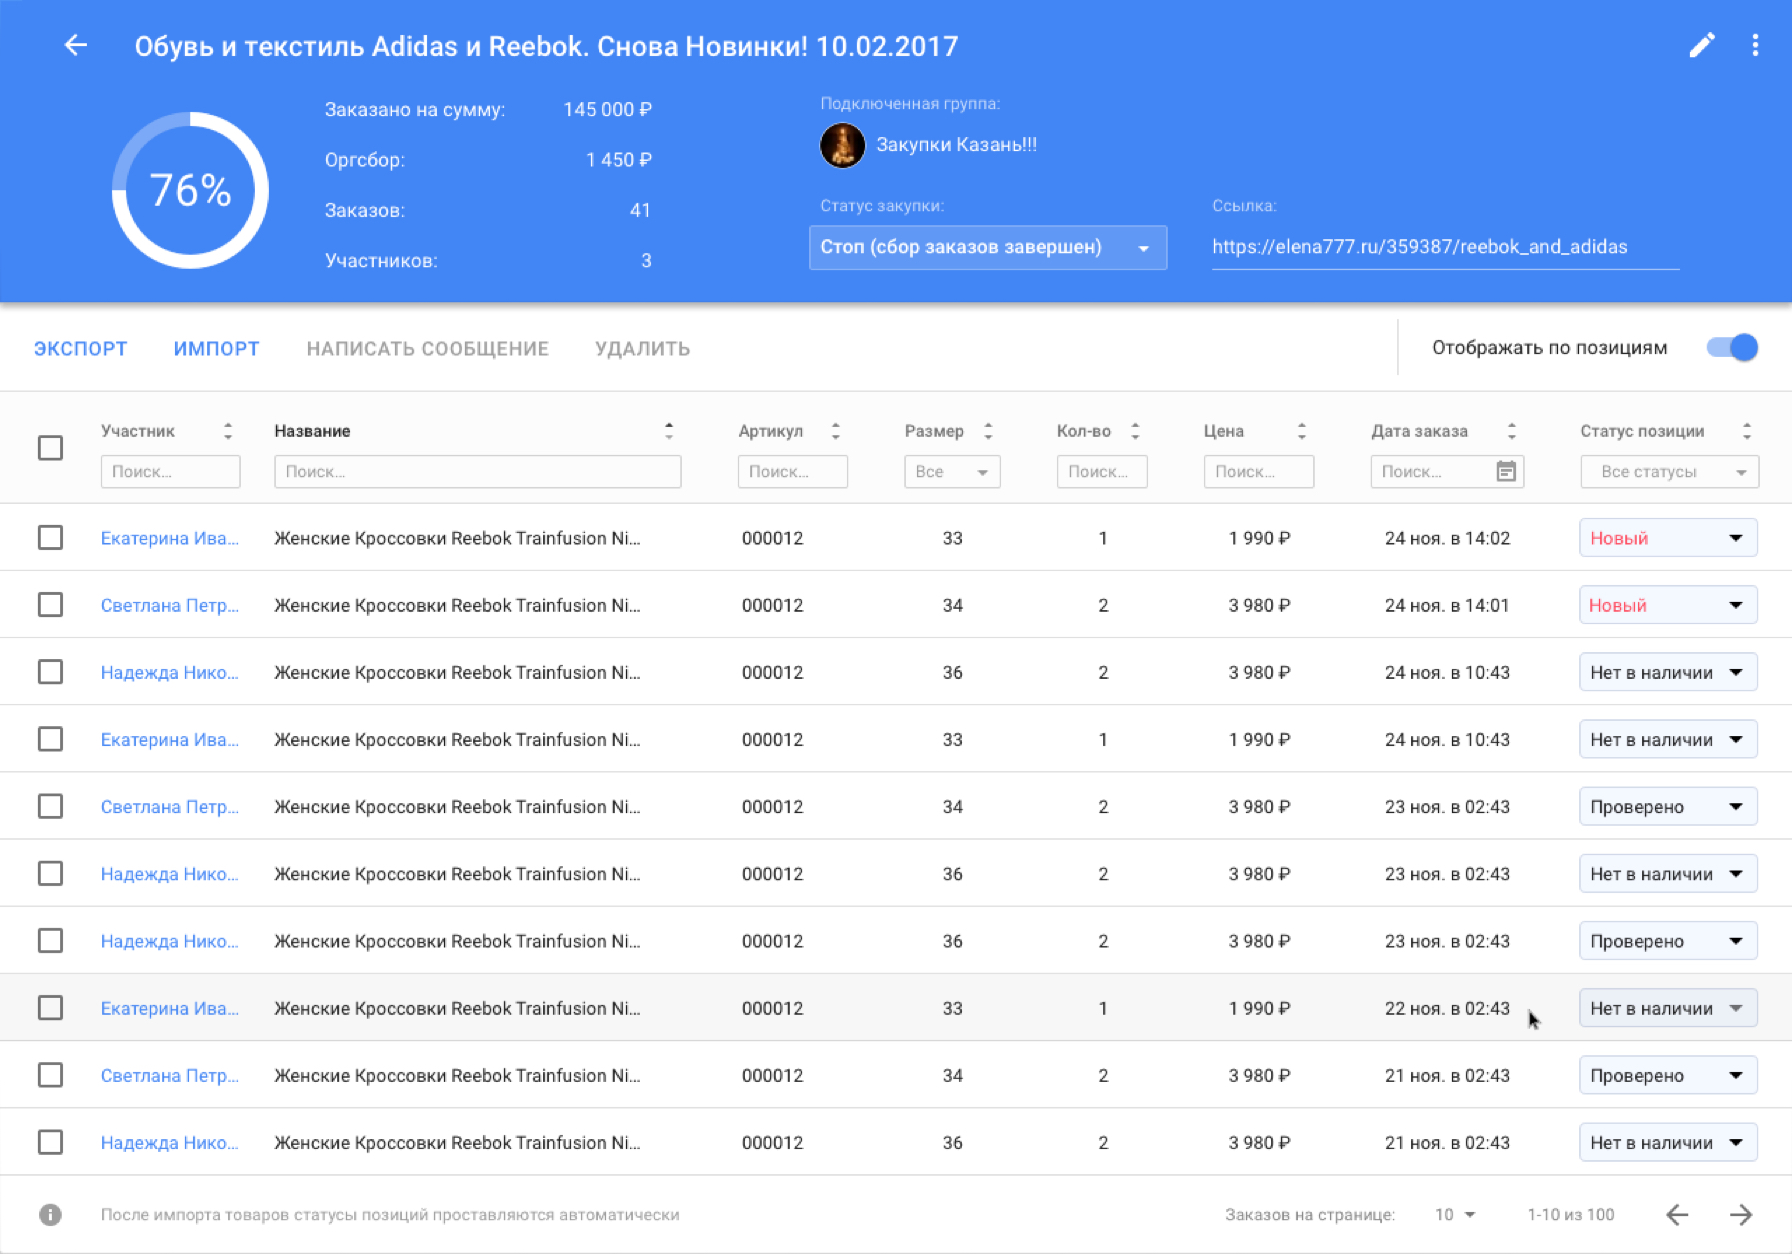1792x1254 pixels.
Task: Sort by Размер column arrows
Action: coord(988,431)
